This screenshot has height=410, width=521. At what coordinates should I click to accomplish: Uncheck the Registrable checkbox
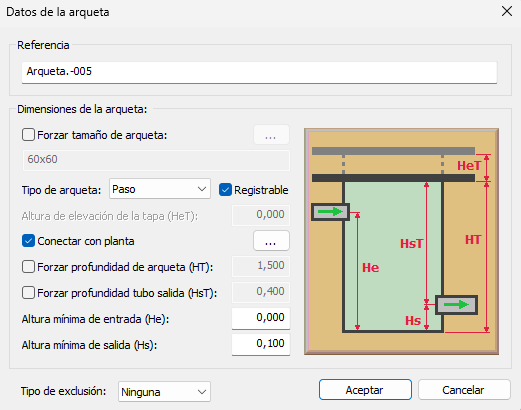pos(225,190)
